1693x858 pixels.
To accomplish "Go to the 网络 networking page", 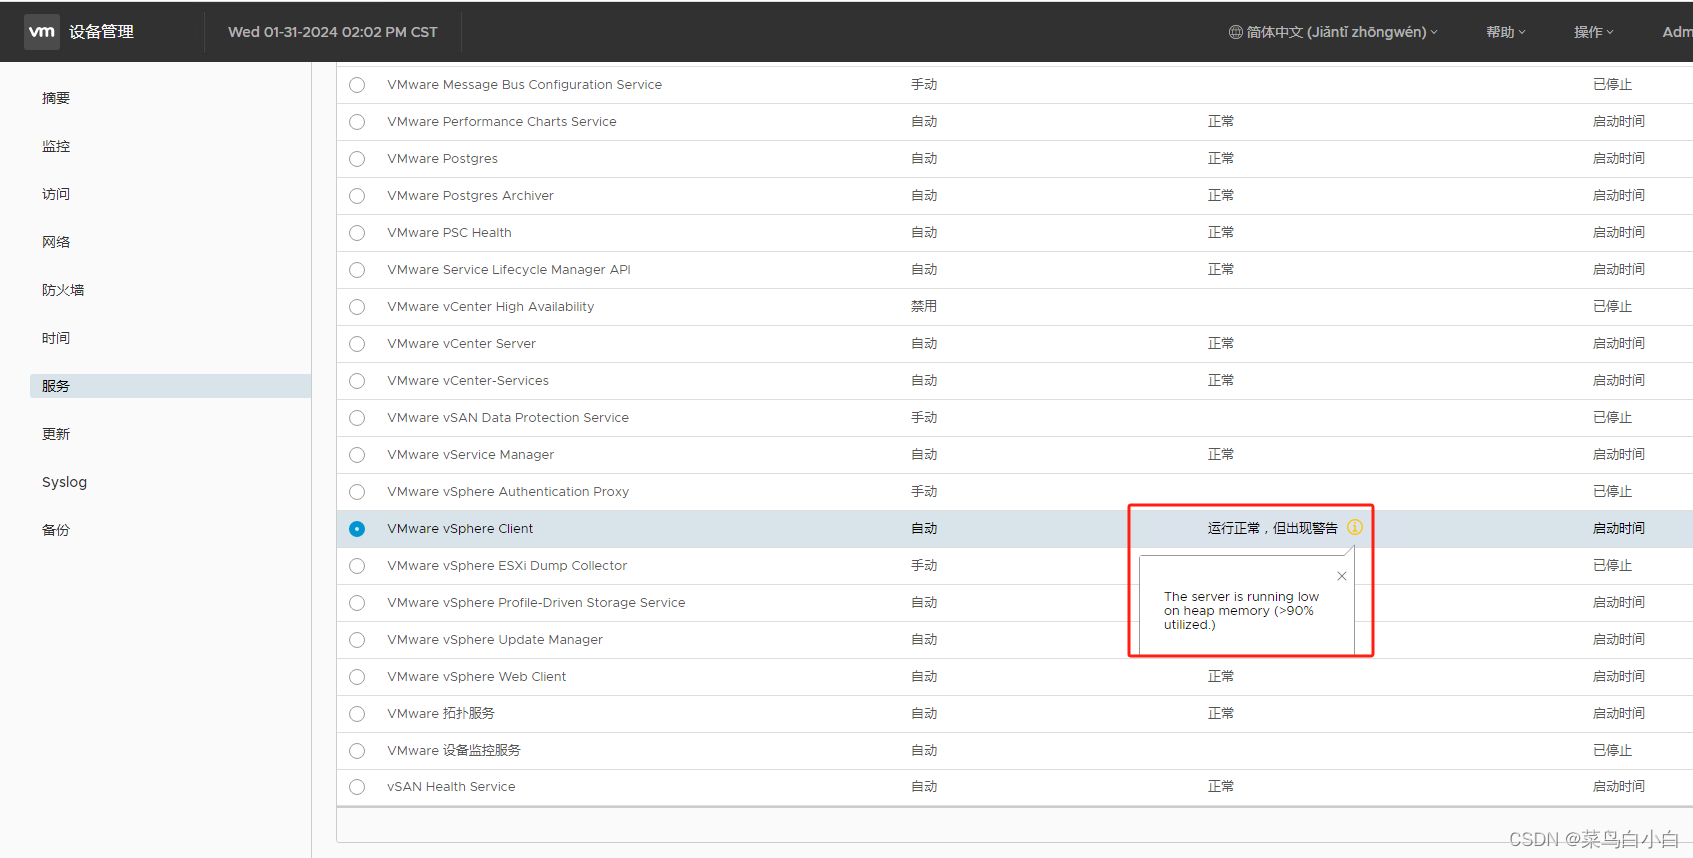I will [x=56, y=242].
